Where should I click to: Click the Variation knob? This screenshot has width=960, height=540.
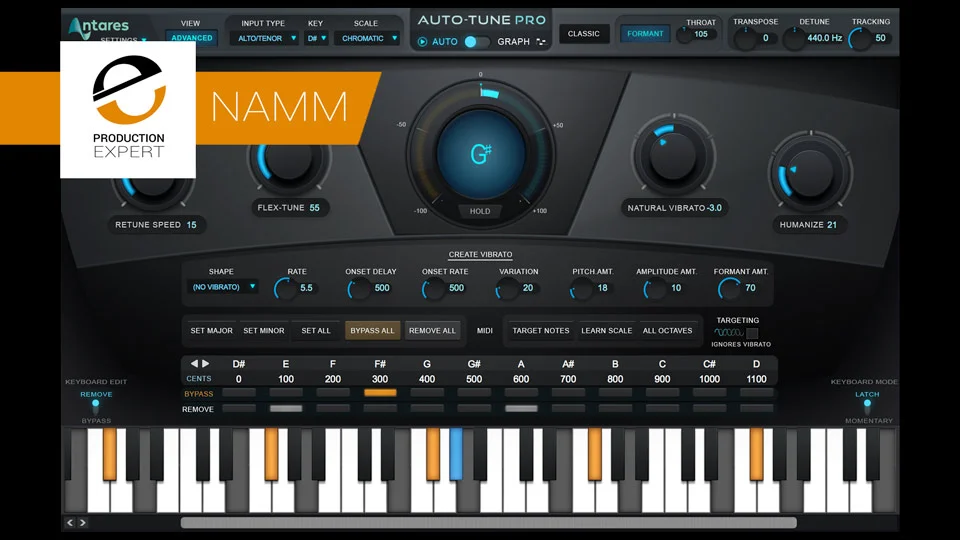click(507, 288)
